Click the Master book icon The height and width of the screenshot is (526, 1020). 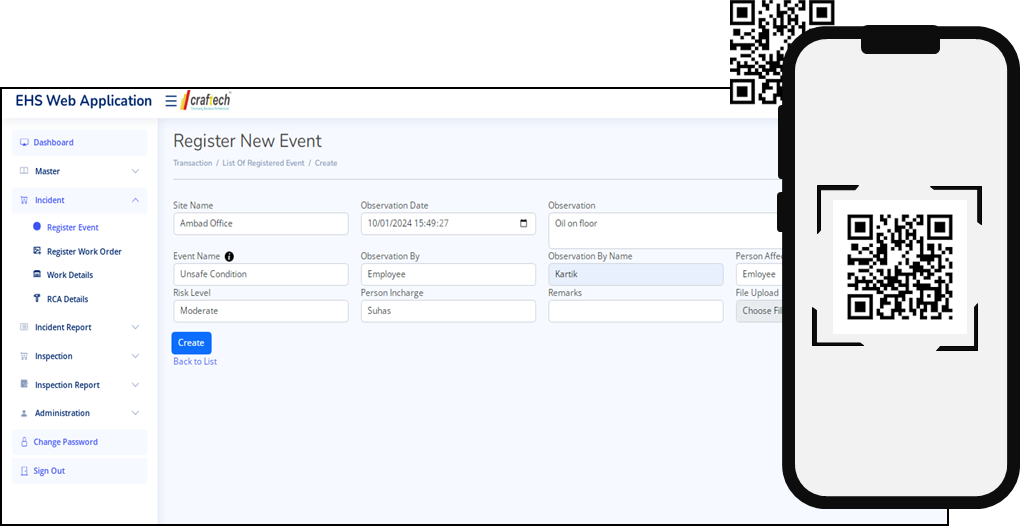coord(24,171)
